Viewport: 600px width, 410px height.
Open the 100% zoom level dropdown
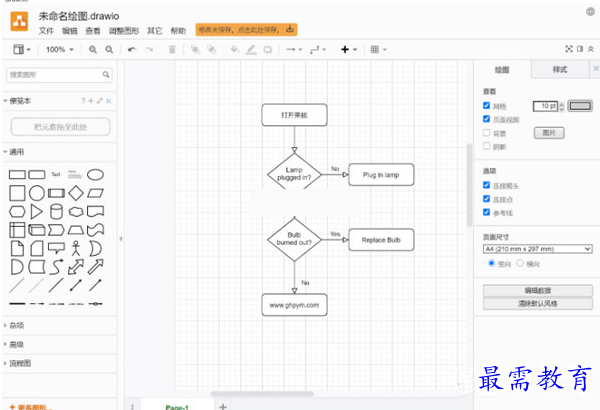click(60, 49)
